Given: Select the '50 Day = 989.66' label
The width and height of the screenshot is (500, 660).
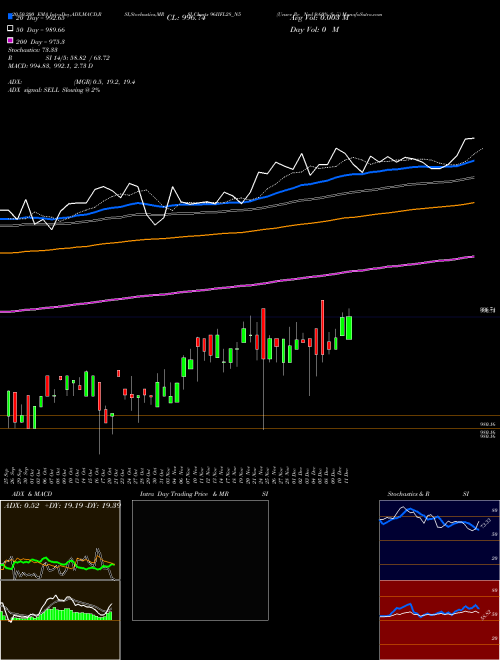Looking at the screenshot, I should click(40, 30).
